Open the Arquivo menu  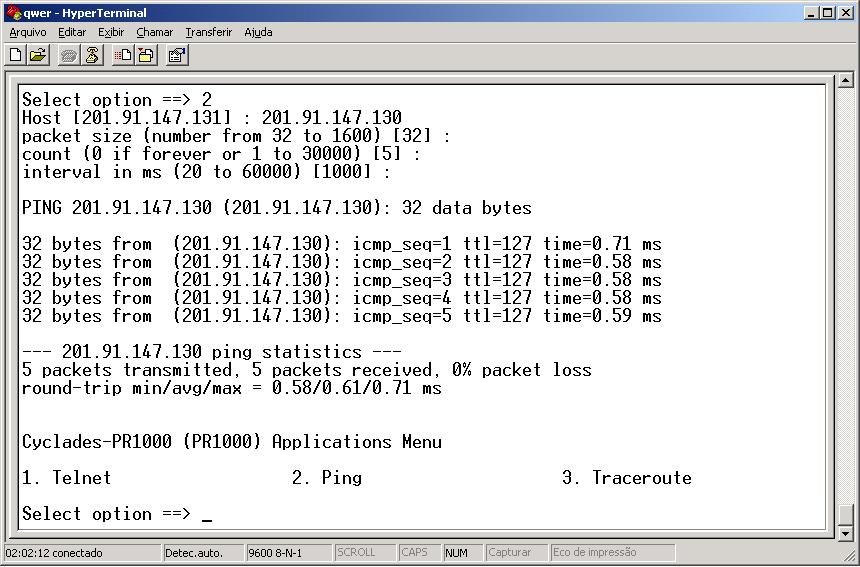(28, 32)
